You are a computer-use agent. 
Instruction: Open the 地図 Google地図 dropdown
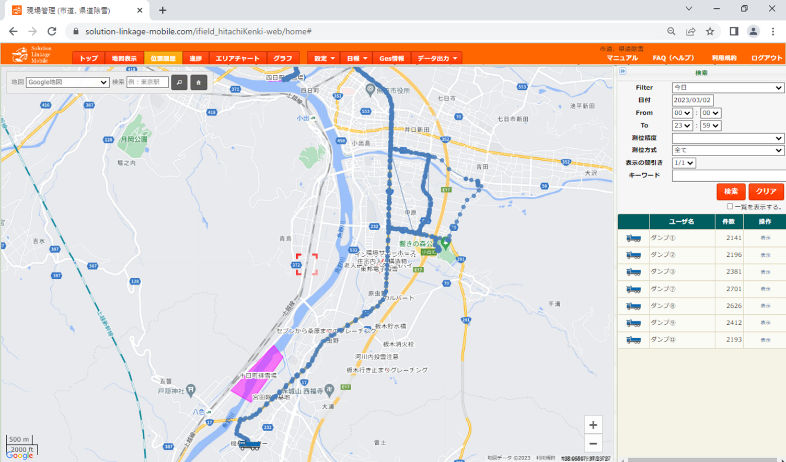point(68,82)
